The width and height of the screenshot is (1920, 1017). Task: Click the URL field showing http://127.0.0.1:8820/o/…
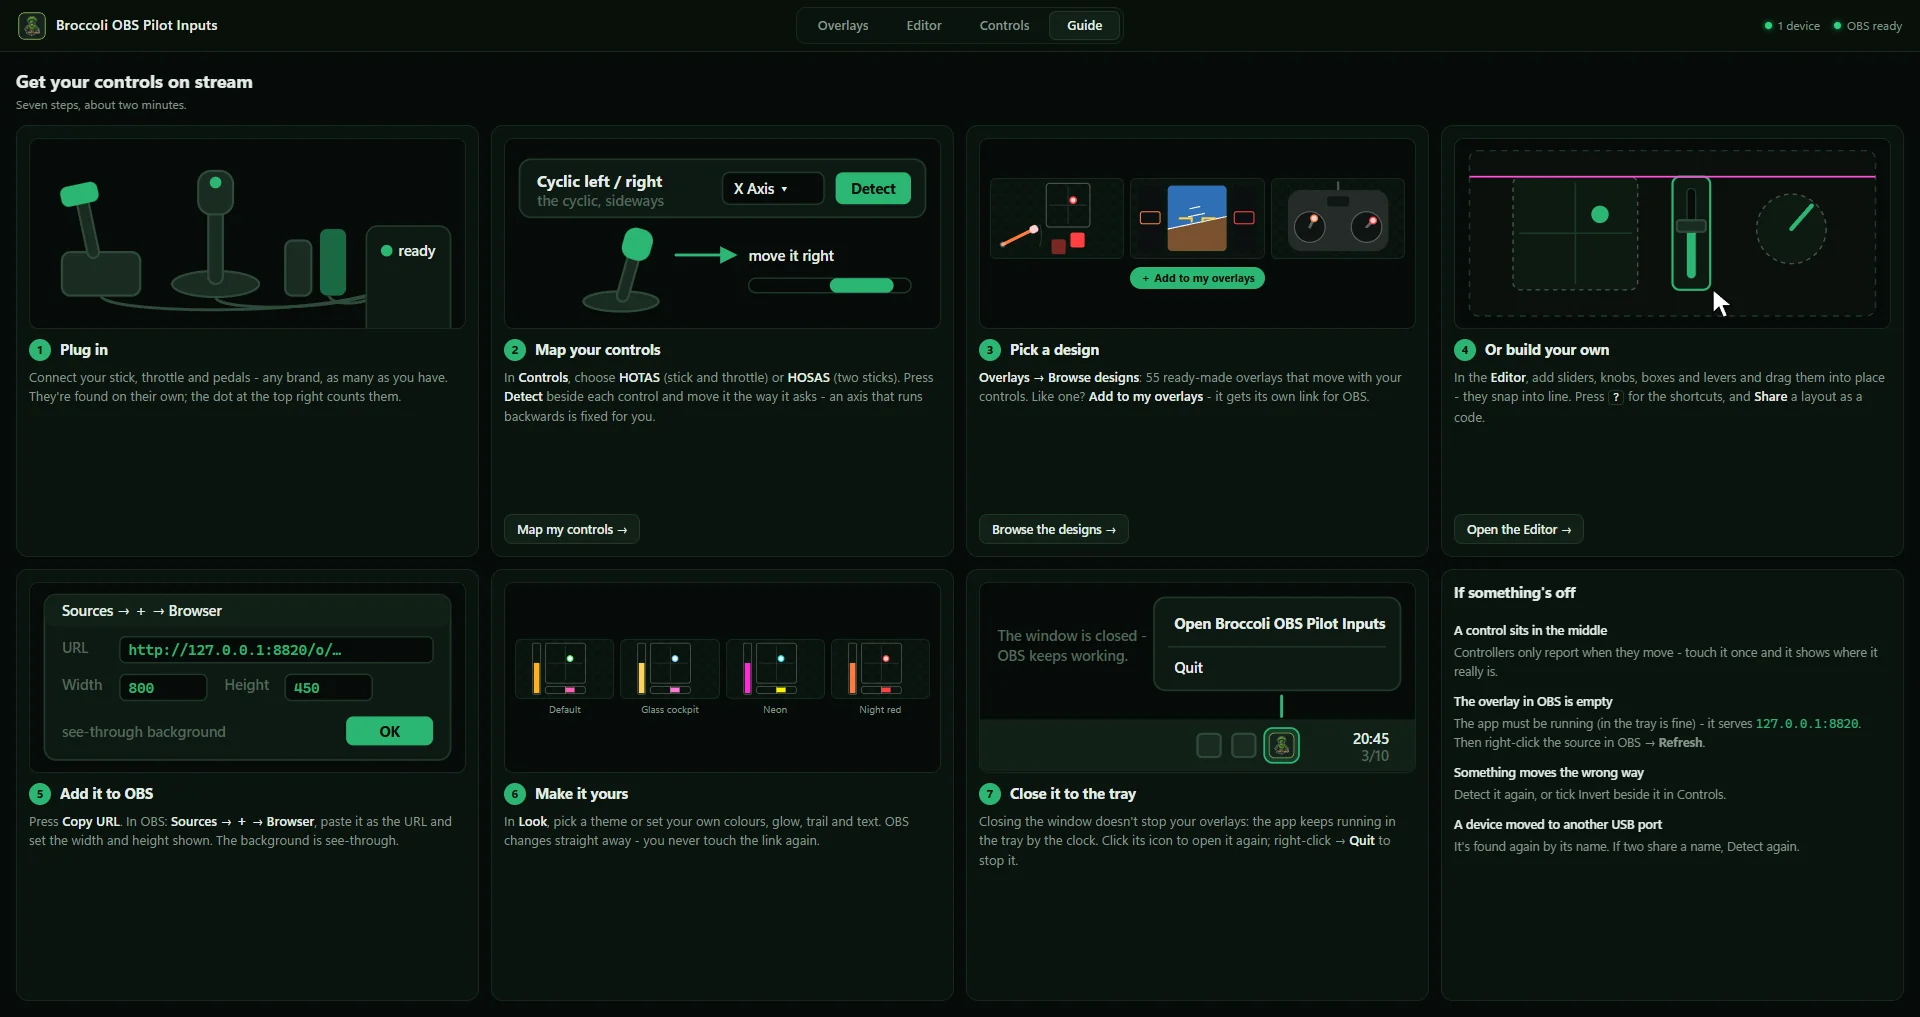[x=276, y=650]
